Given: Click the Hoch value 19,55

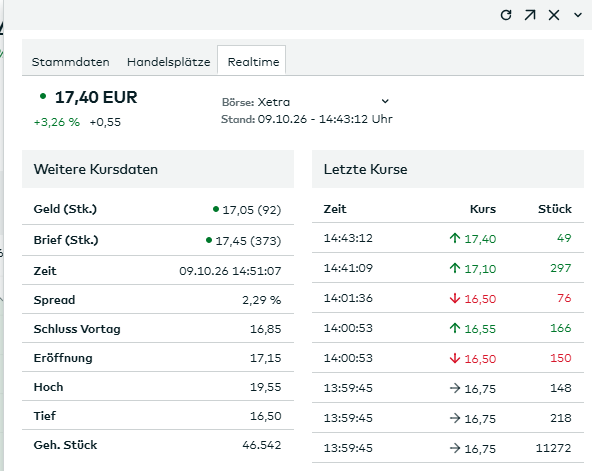Looking at the screenshot, I should (265, 387).
